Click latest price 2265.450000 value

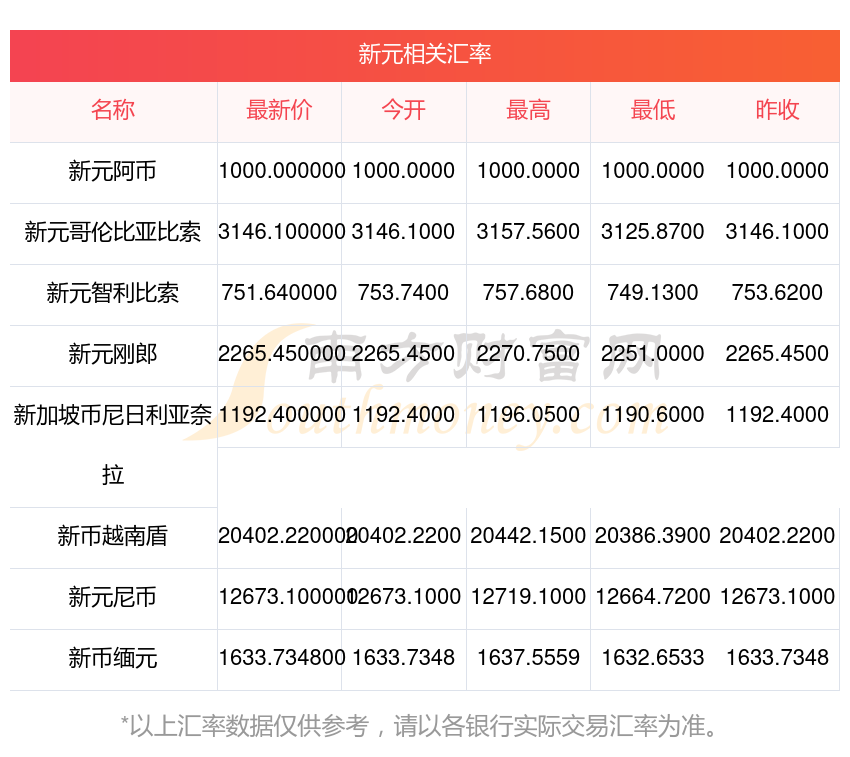point(282,354)
